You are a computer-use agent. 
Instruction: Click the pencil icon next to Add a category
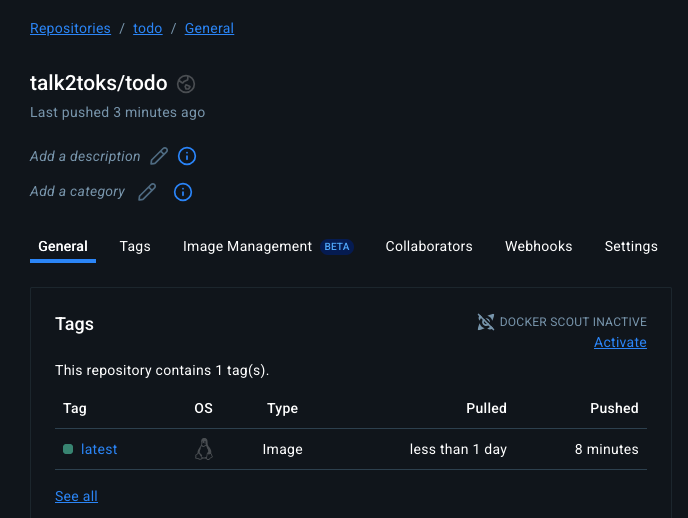[x=147, y=192]
